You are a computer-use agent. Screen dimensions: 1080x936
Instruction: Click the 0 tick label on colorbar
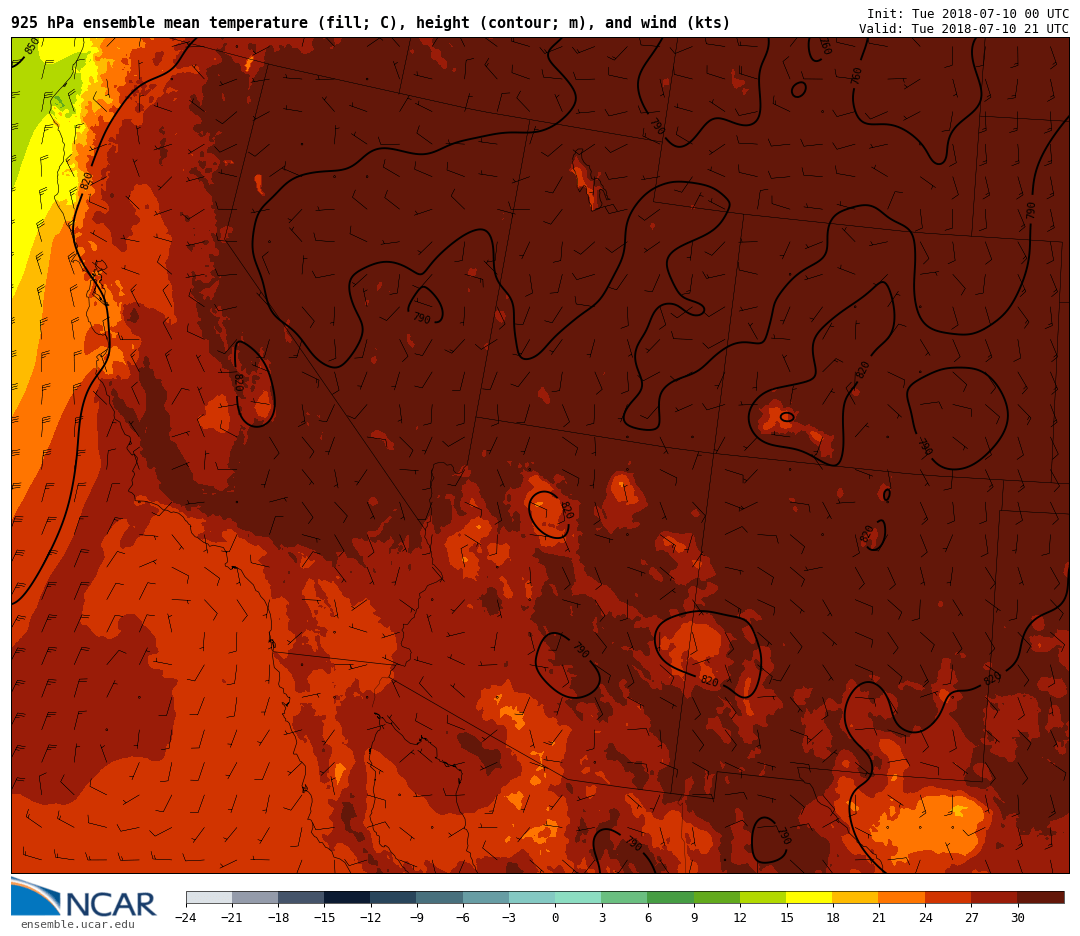pos(555,918)
